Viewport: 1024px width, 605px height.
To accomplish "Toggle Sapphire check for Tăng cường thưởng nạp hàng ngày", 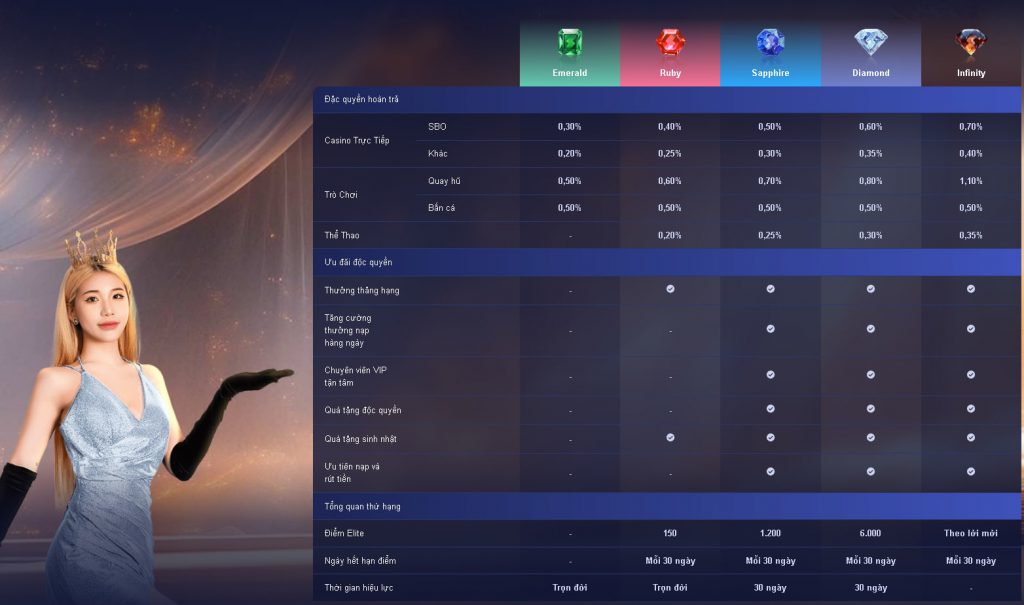I will pos(770,329).
